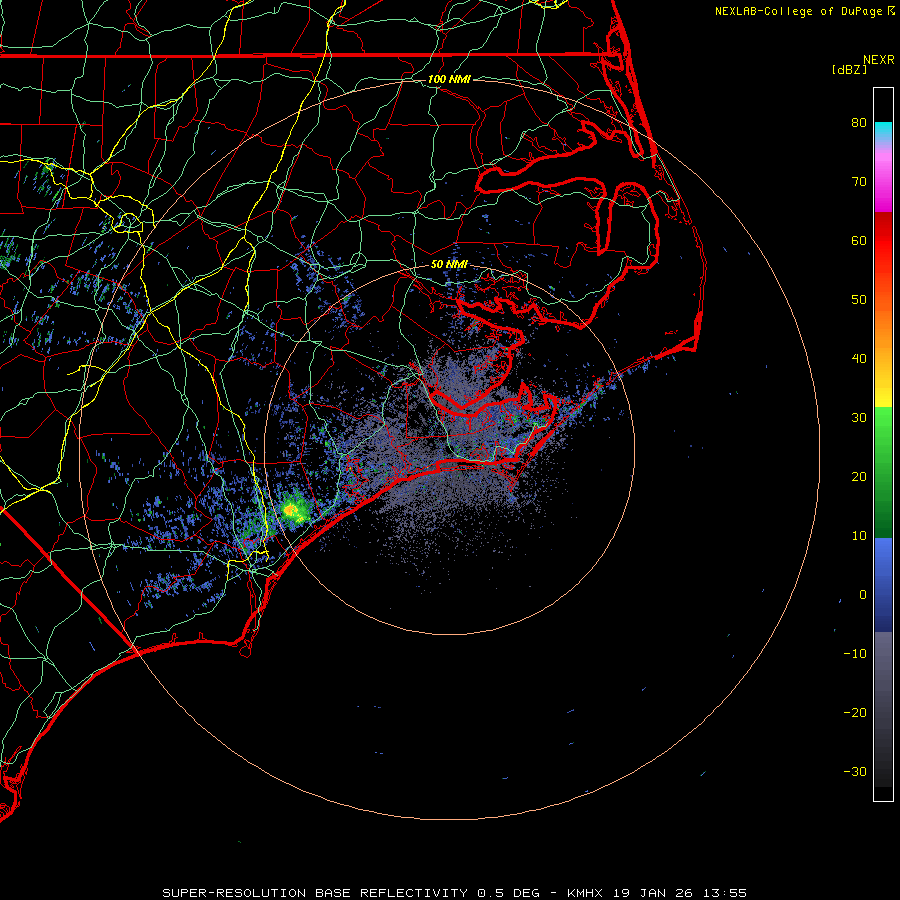The height and width of the screenshot is (900, 900).
Task: Click the 10 dBZ value on the color scale
Action: click(859, 536)
